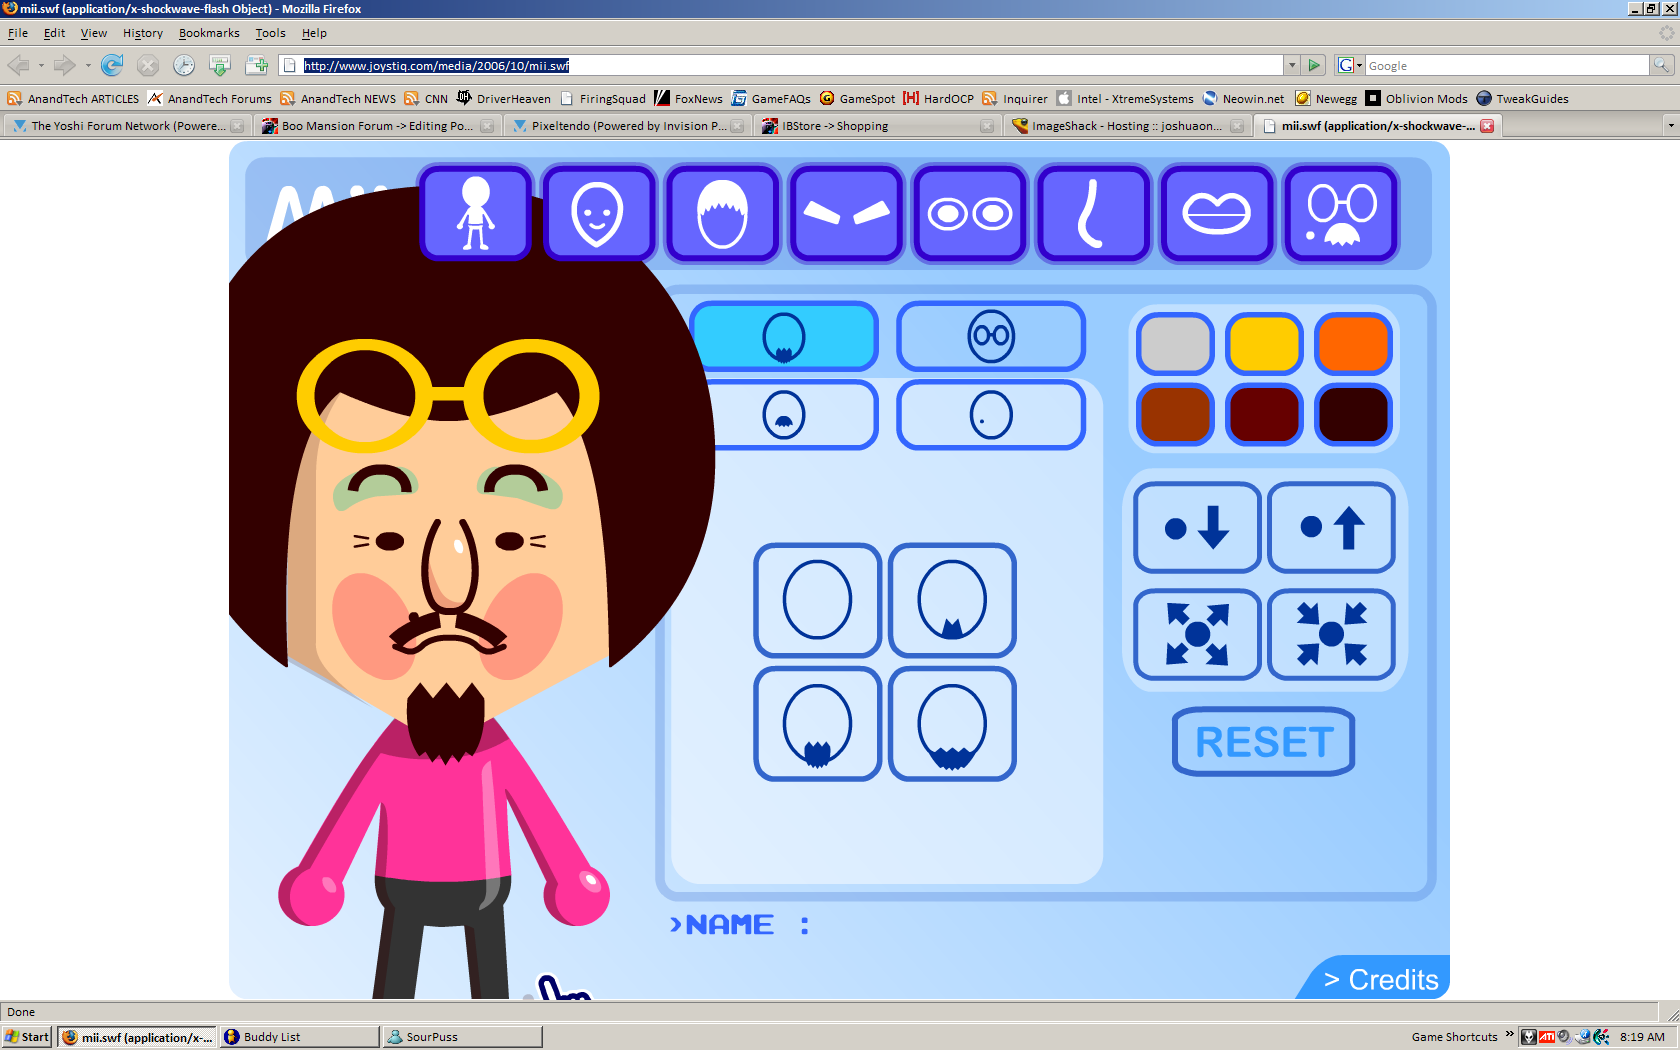
Task: Open the AnandTech ARTICLES bookmark
Action: [x=74, y=99]
